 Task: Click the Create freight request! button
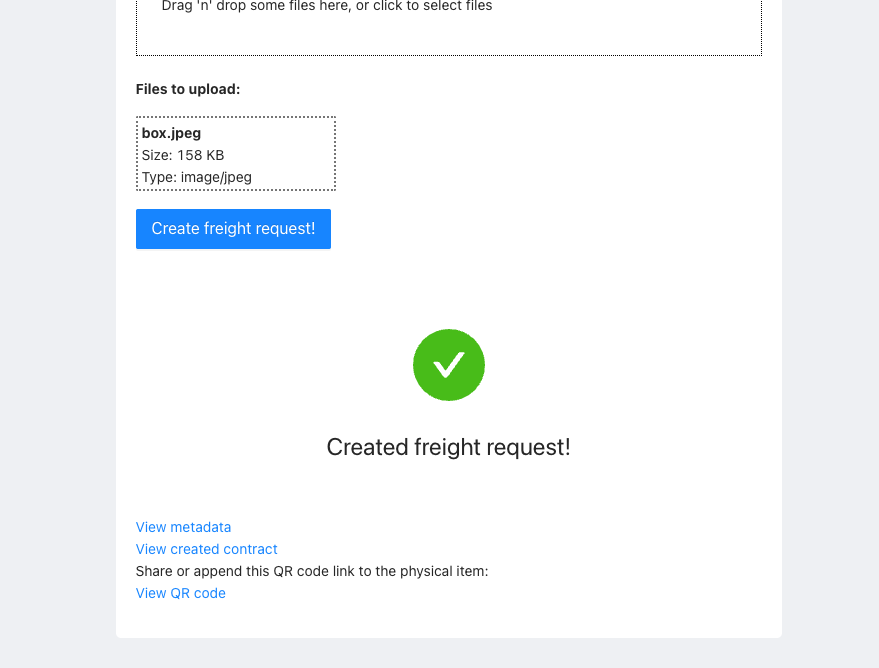pyautogui.click(x=233, y=229)
